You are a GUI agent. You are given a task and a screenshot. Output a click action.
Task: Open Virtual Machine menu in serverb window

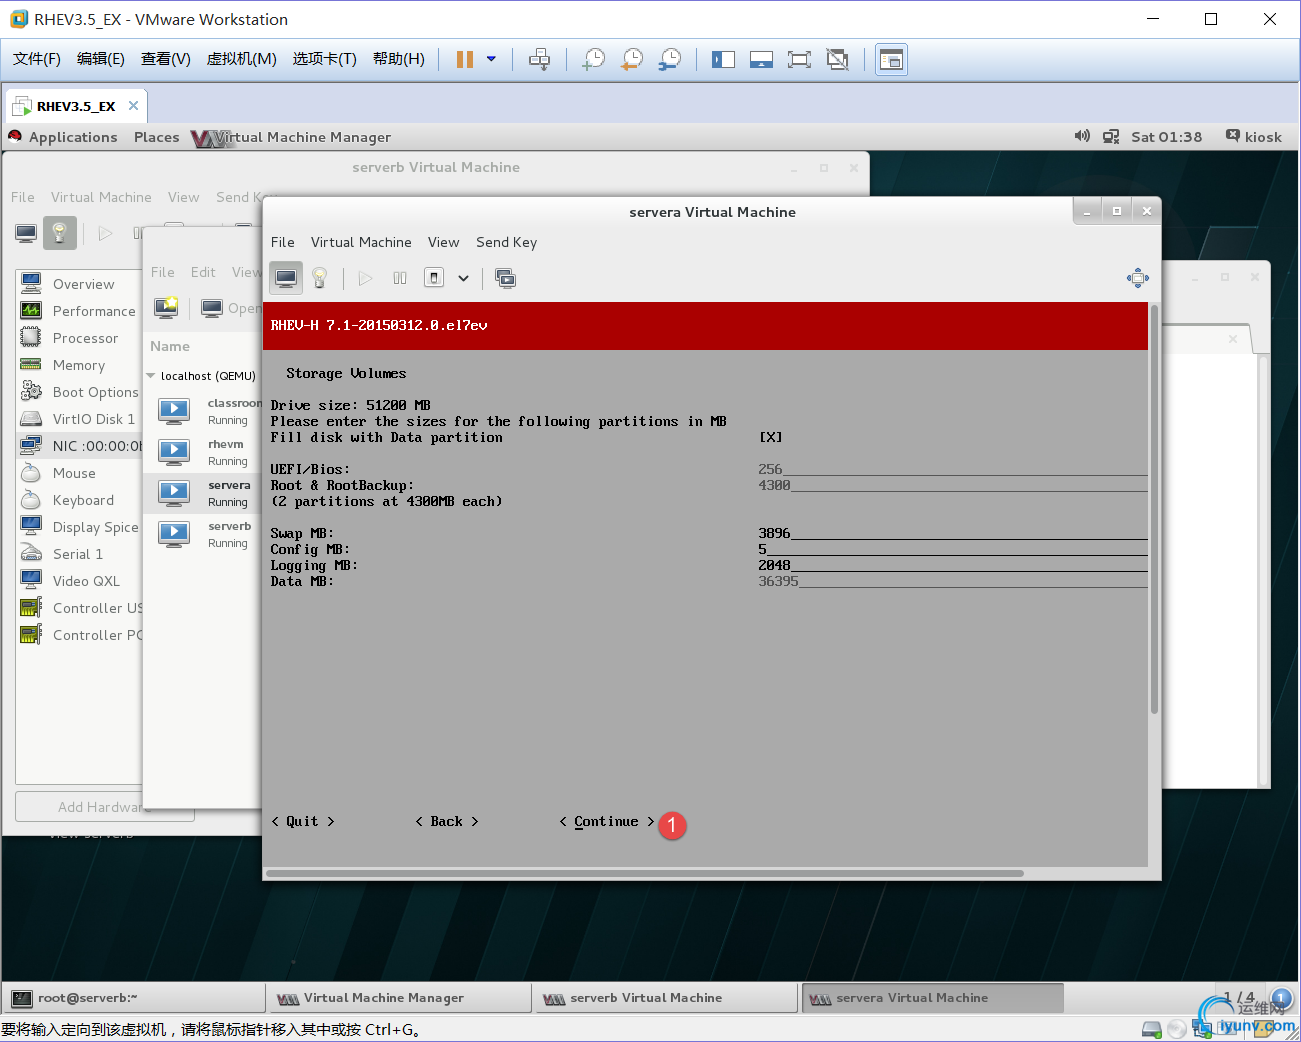pyautogui.click(x=101, y=197)
